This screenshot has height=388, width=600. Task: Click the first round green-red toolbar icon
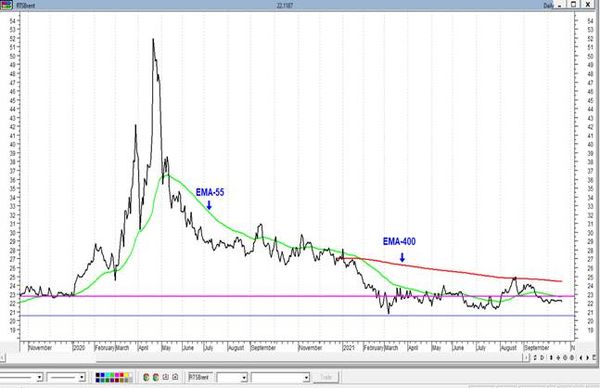tap(146, 377)
